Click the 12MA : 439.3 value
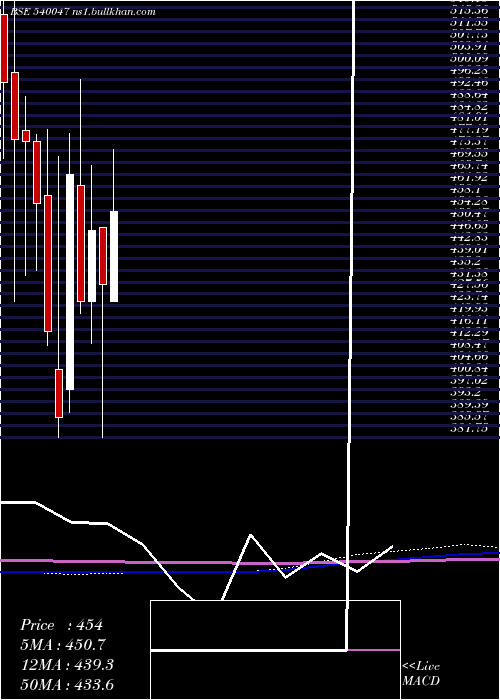This screenshot has width=500, height=700. point(67,665)
